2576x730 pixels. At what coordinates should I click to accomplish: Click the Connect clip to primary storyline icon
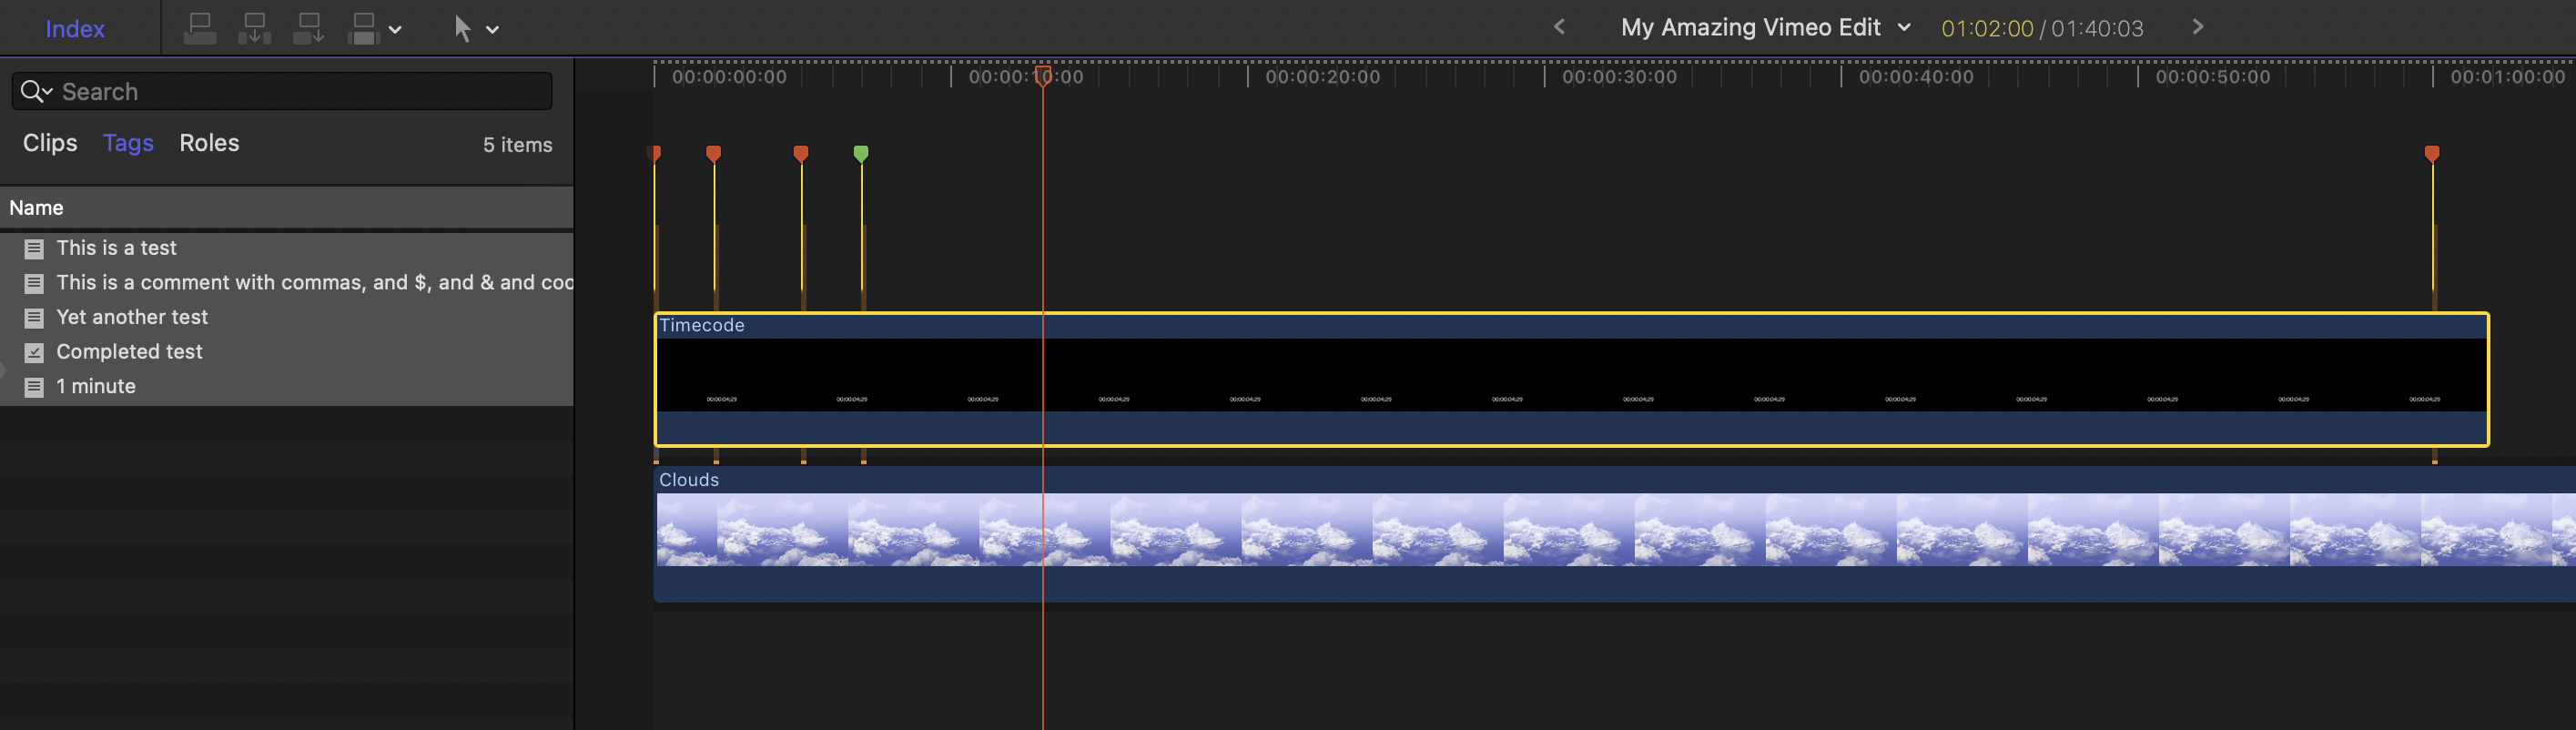point(200,28)
